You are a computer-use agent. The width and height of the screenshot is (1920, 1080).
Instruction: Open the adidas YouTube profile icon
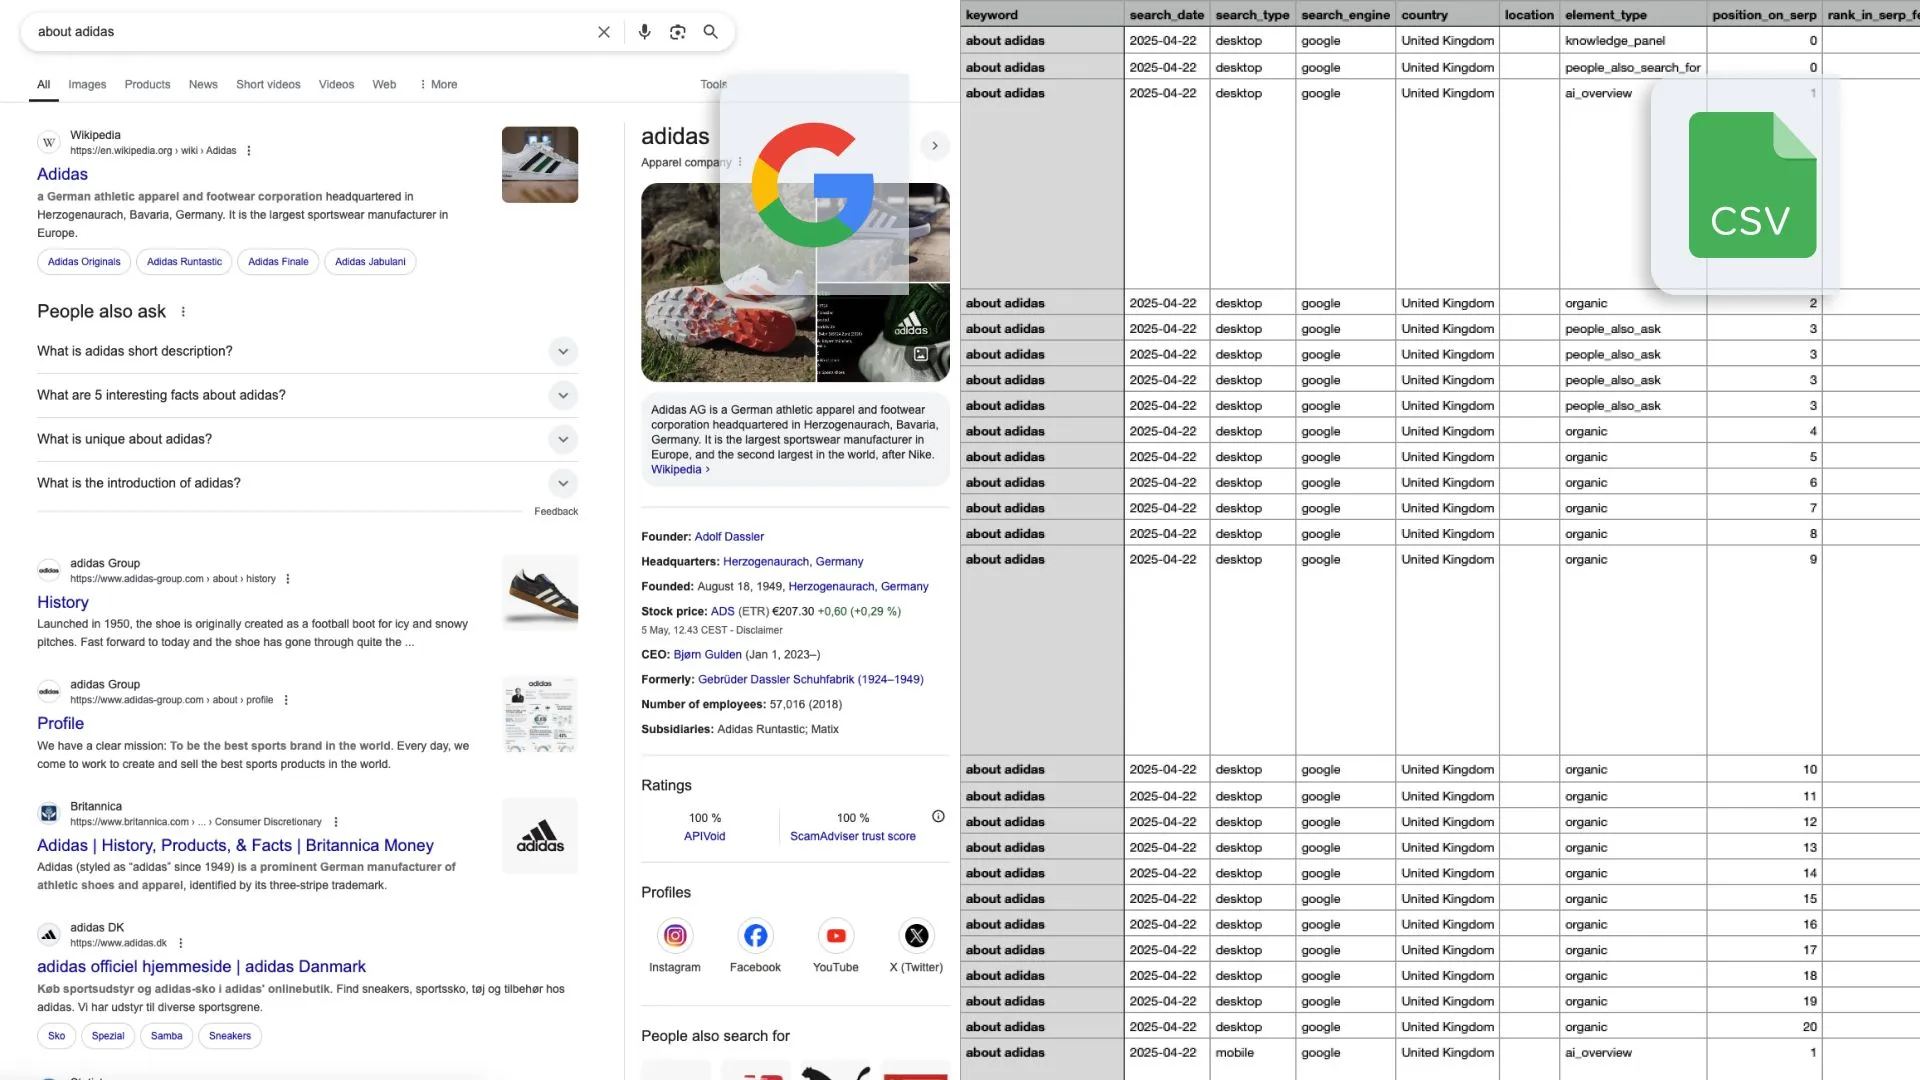(835, 935)
